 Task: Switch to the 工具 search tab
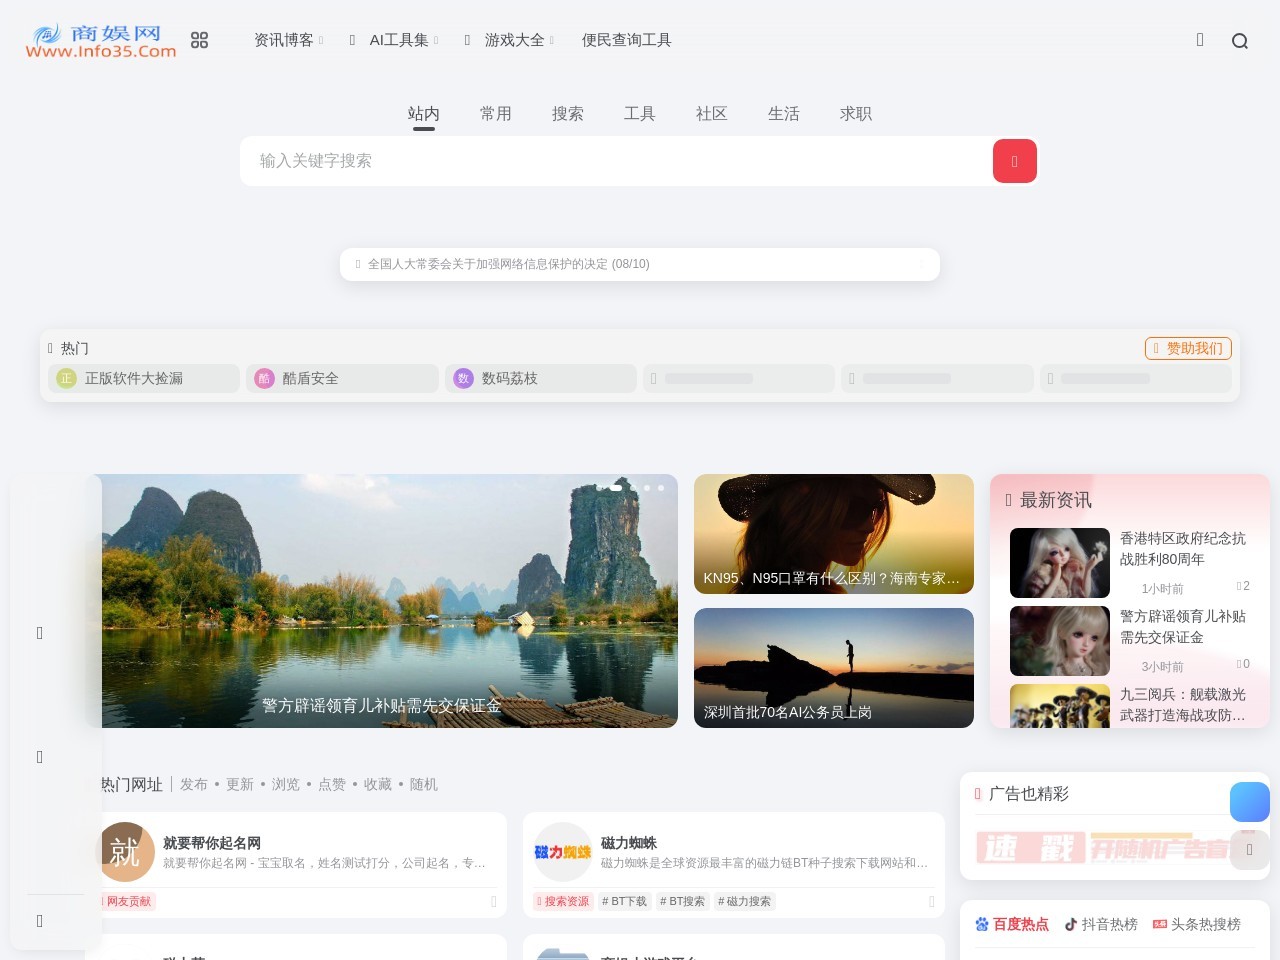640,114
